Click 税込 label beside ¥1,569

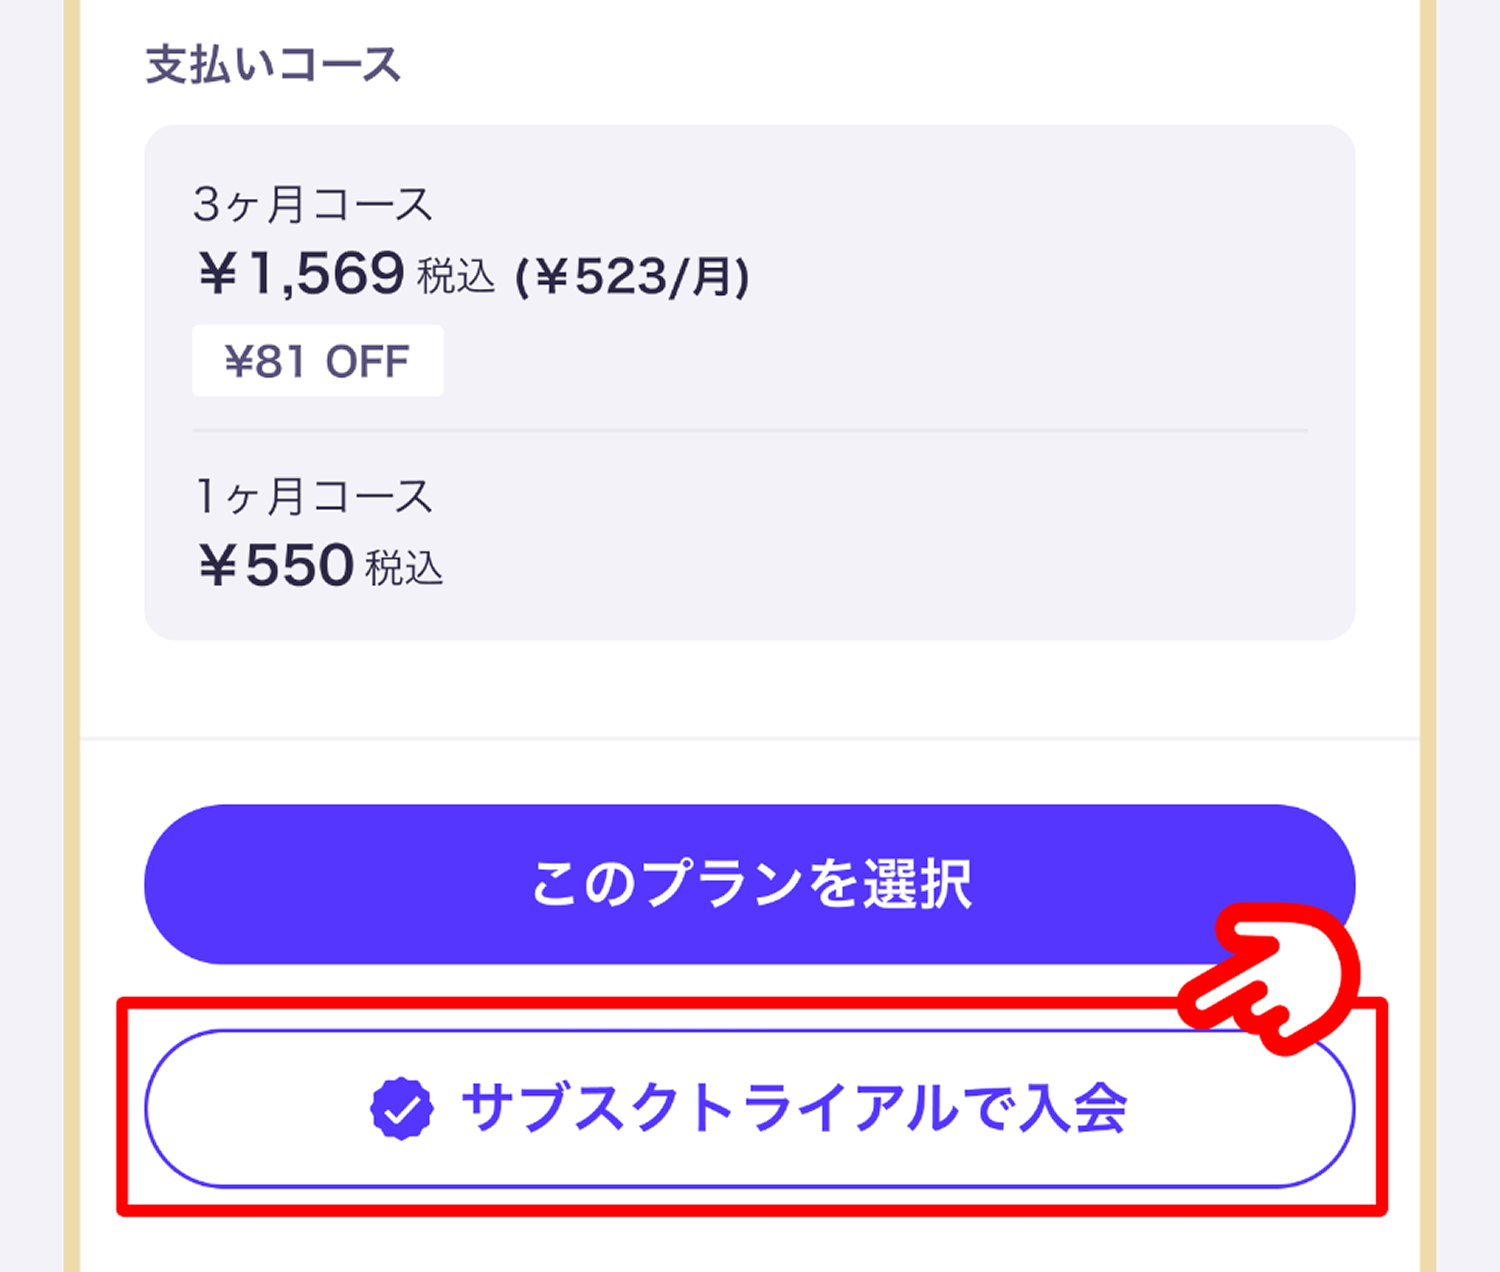pyautogui.click(x=456, y=277)
